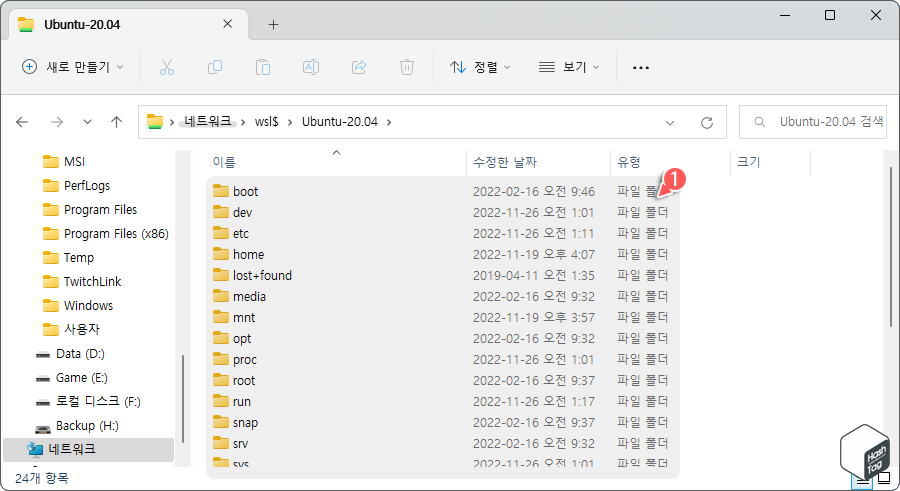Select the opt folder row
Image resolution: width=900 pixels, height=491 pixels.
[443, 339]
